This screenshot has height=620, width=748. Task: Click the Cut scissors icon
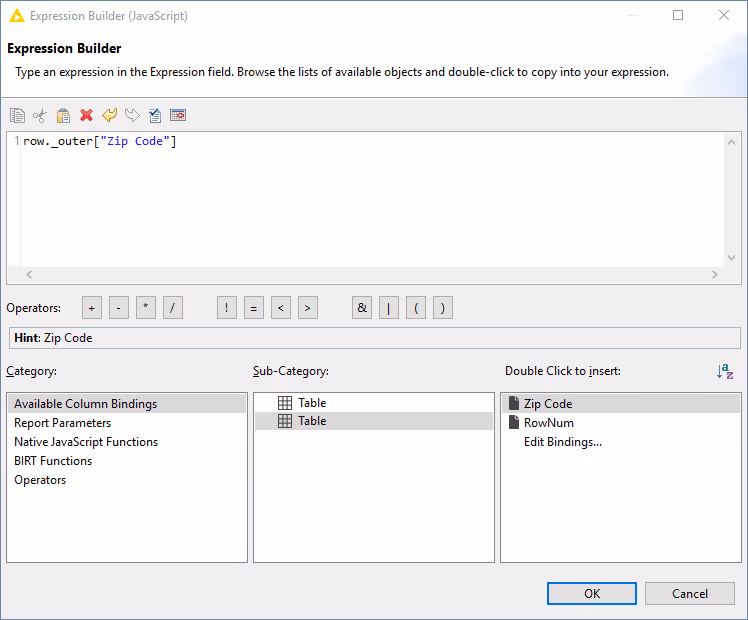40,116
